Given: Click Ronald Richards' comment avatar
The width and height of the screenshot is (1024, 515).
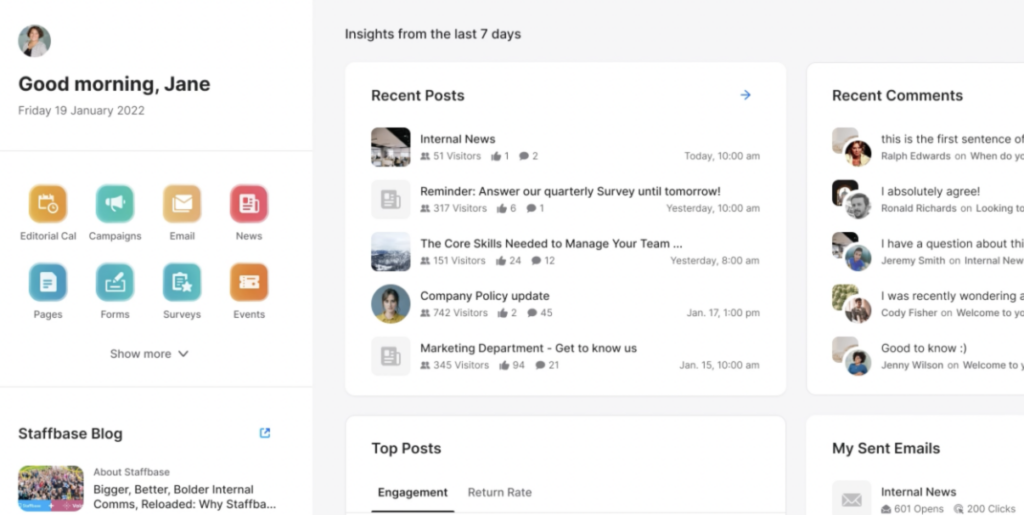Looking at the screenshot, I should tap(857, 205).
